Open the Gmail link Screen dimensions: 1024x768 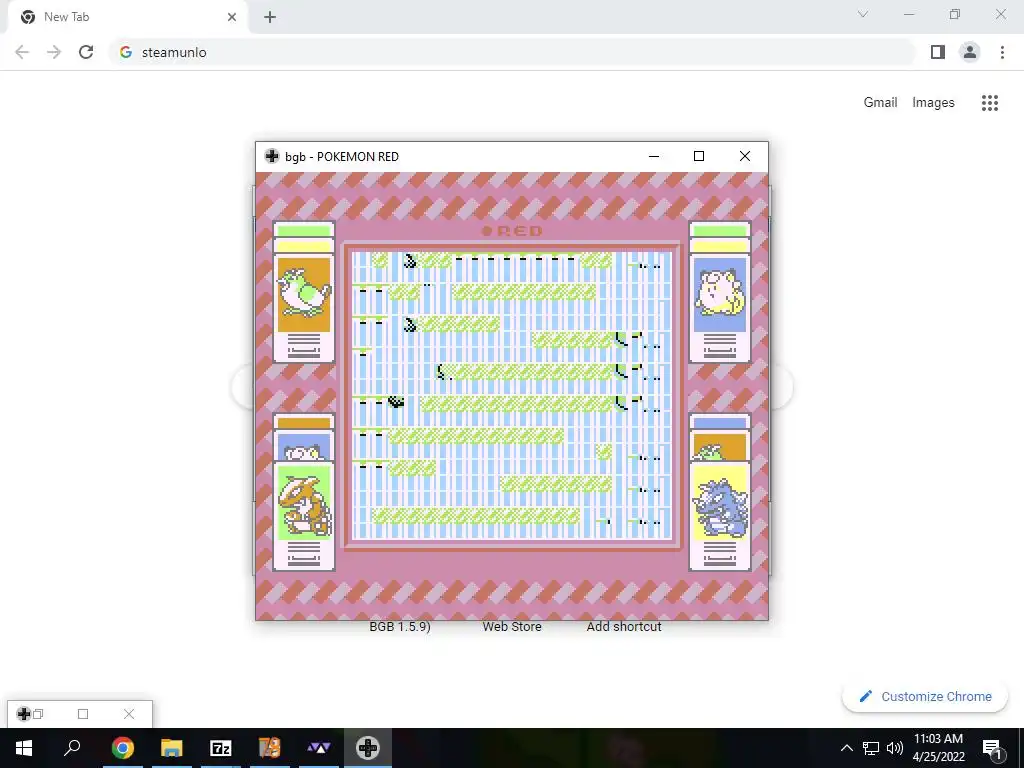tap(880, 103)
